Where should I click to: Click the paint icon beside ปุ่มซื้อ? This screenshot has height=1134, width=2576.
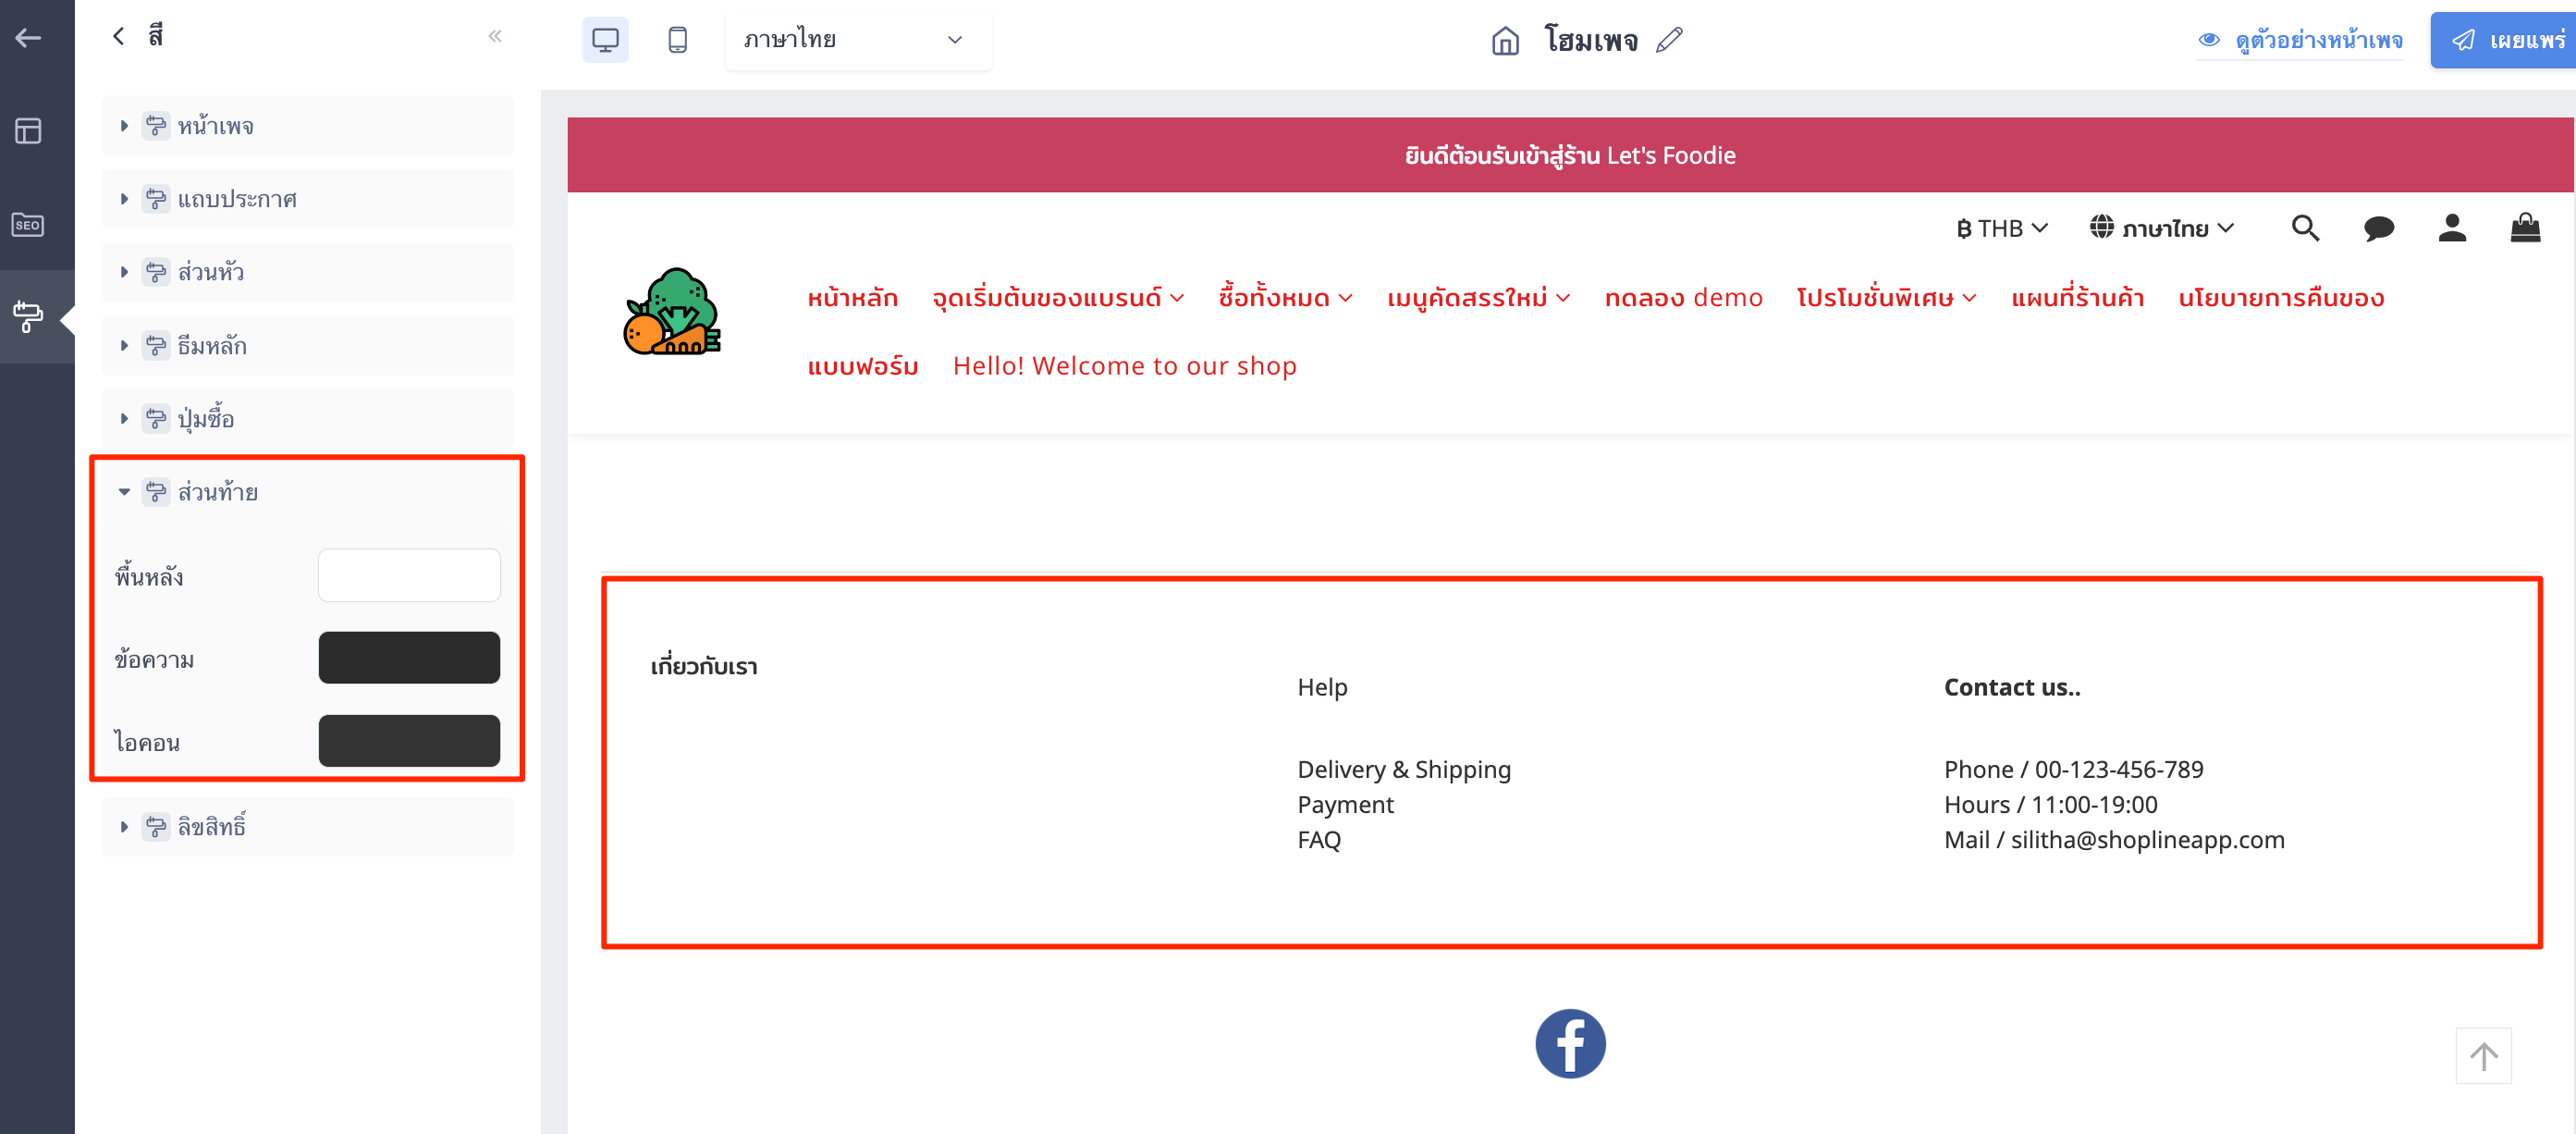pyautogui.click(x=156, y=419)
